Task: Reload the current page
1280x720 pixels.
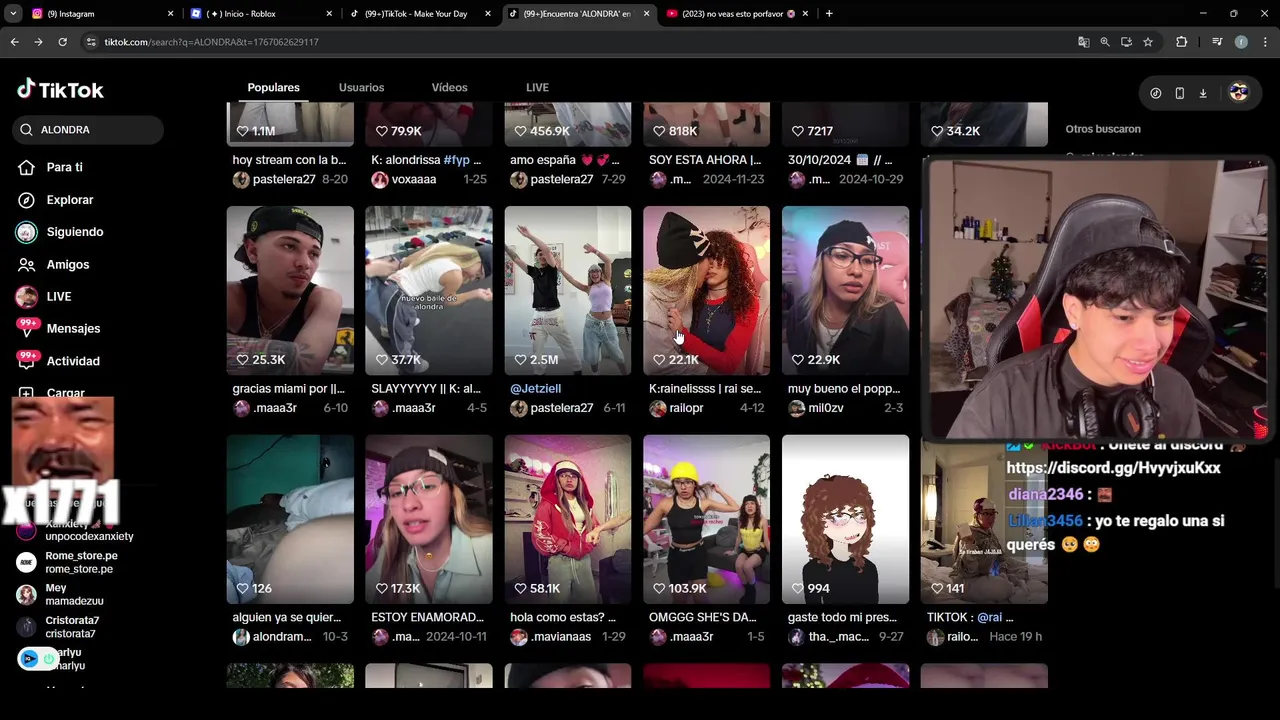Action: tap(62, 42)
